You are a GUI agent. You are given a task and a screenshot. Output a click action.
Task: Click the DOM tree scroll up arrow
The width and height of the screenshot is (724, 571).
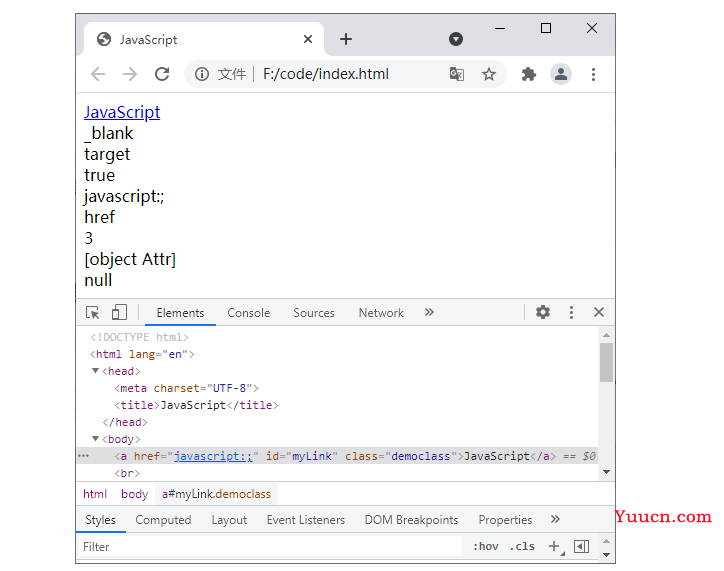606,335
